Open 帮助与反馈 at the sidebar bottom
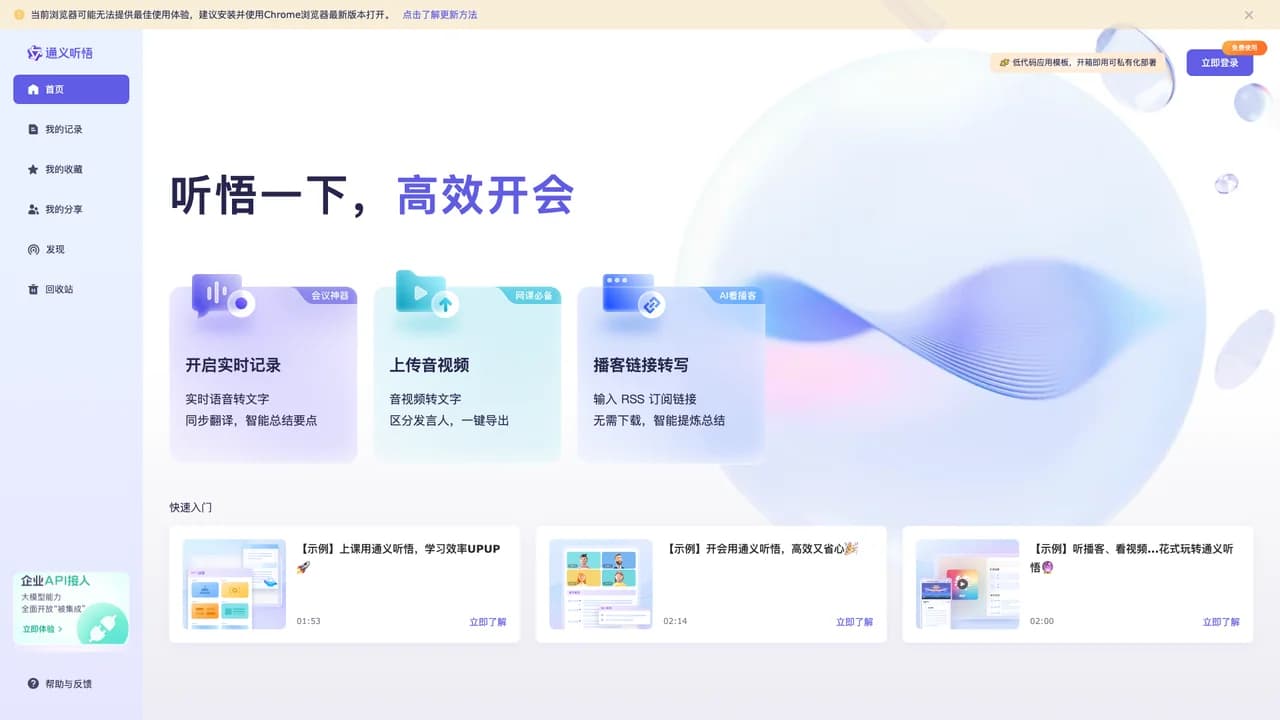Screen dimensions: 1280x720 pyautogui.click(x=71, y=684)
